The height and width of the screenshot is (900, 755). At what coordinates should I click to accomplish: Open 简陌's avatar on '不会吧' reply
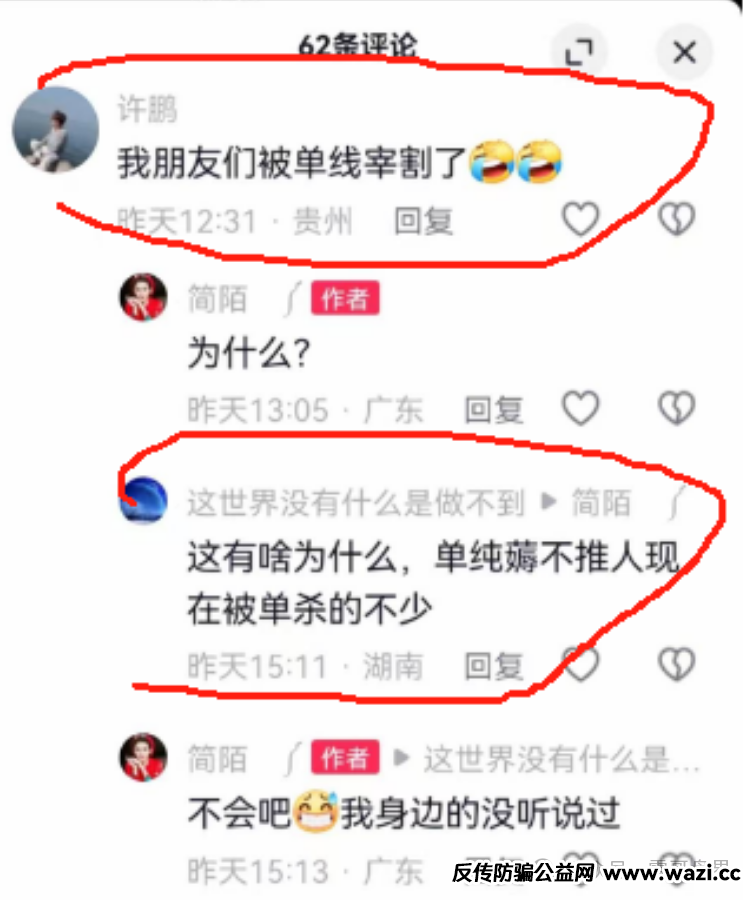click(143, 757)
